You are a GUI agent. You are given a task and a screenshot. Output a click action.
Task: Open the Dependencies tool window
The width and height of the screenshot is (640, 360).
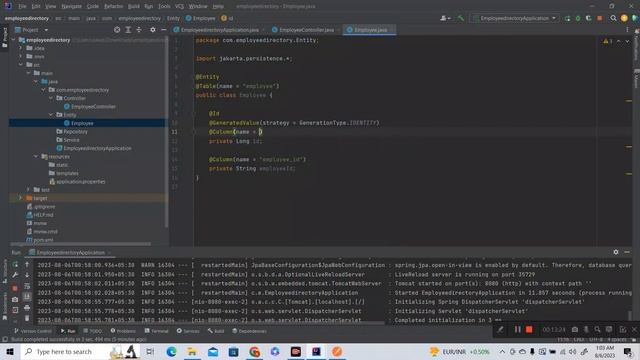[x=249, y=331]
